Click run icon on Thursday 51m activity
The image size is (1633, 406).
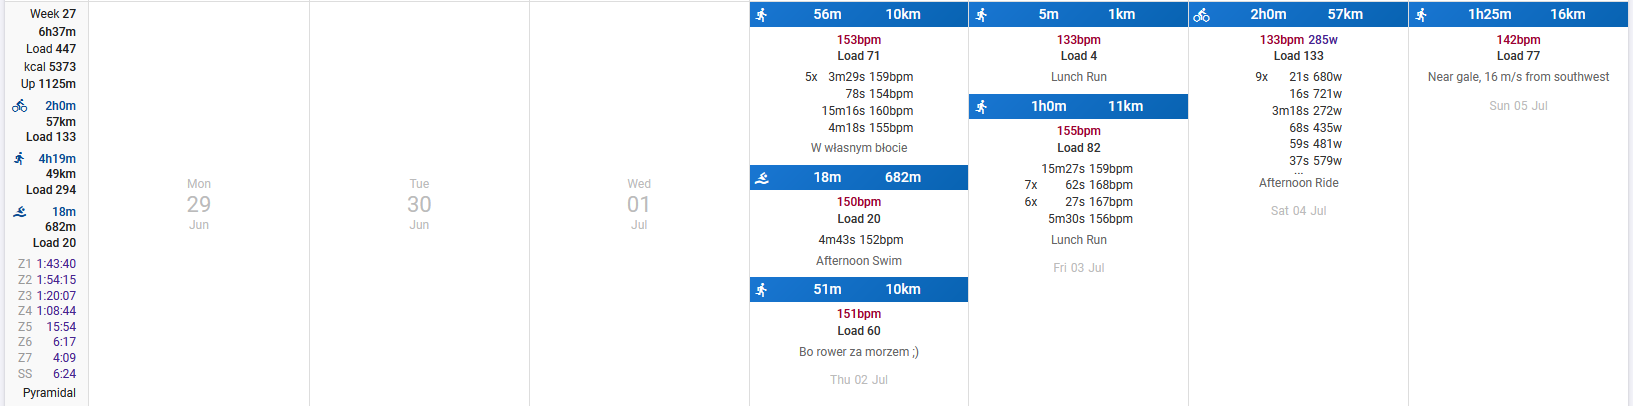tap(762, 290)
